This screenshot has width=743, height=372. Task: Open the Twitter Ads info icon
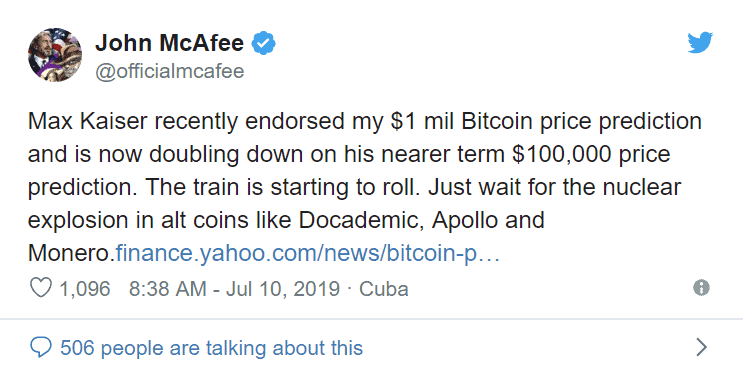point(701,287)
